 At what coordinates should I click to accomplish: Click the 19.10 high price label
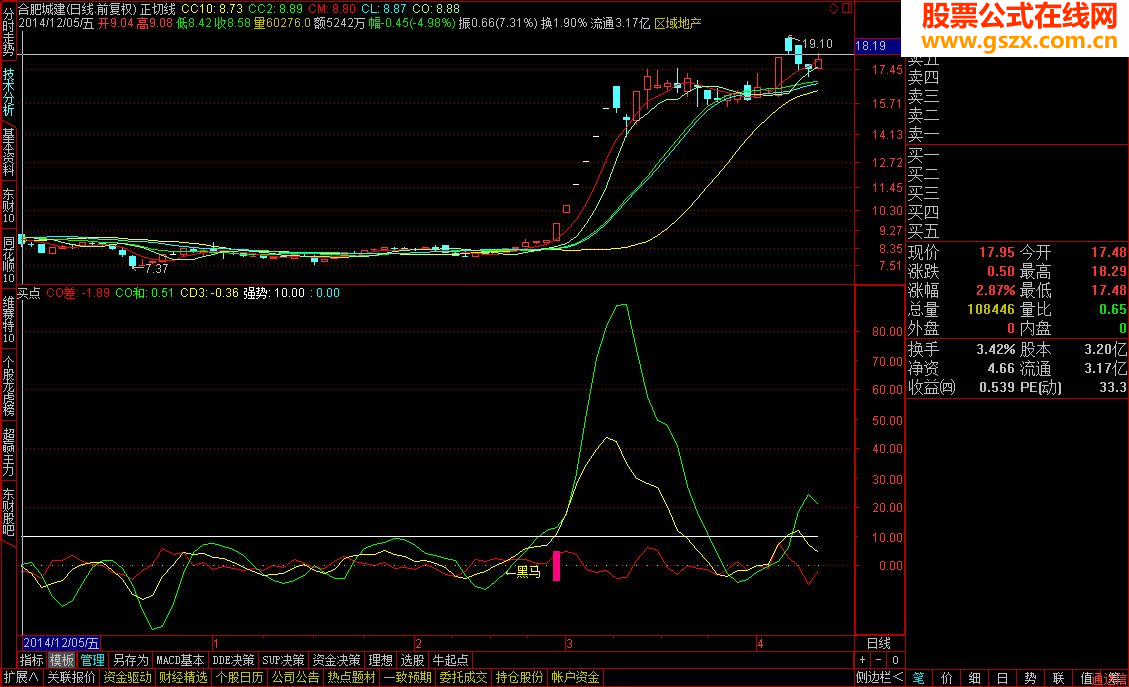(817, 44)
